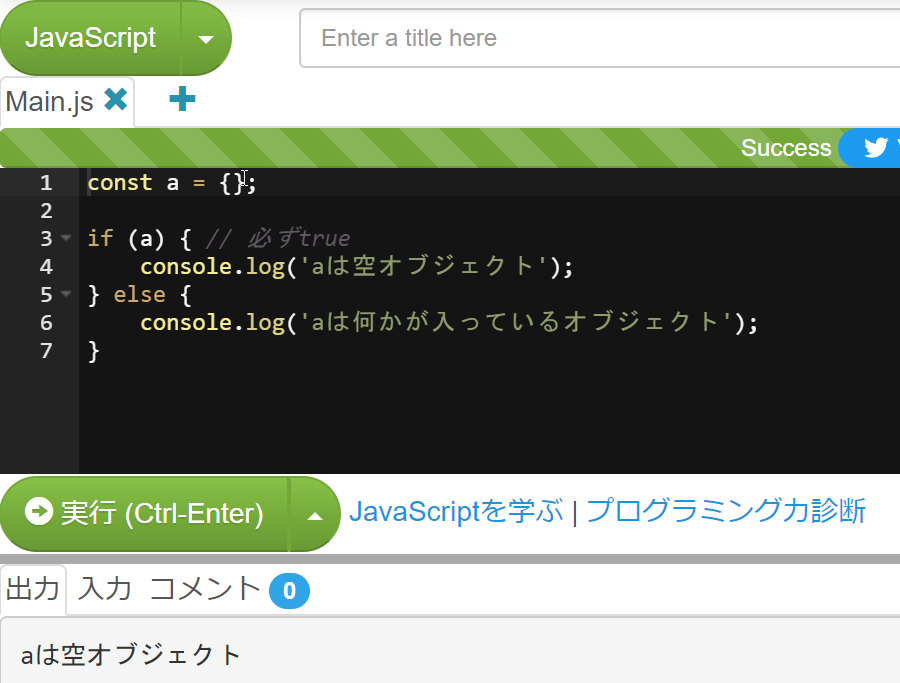Click the 'aは何かが入っているオブジェクト' string
The image size is (900, 683).
[516, 323]
